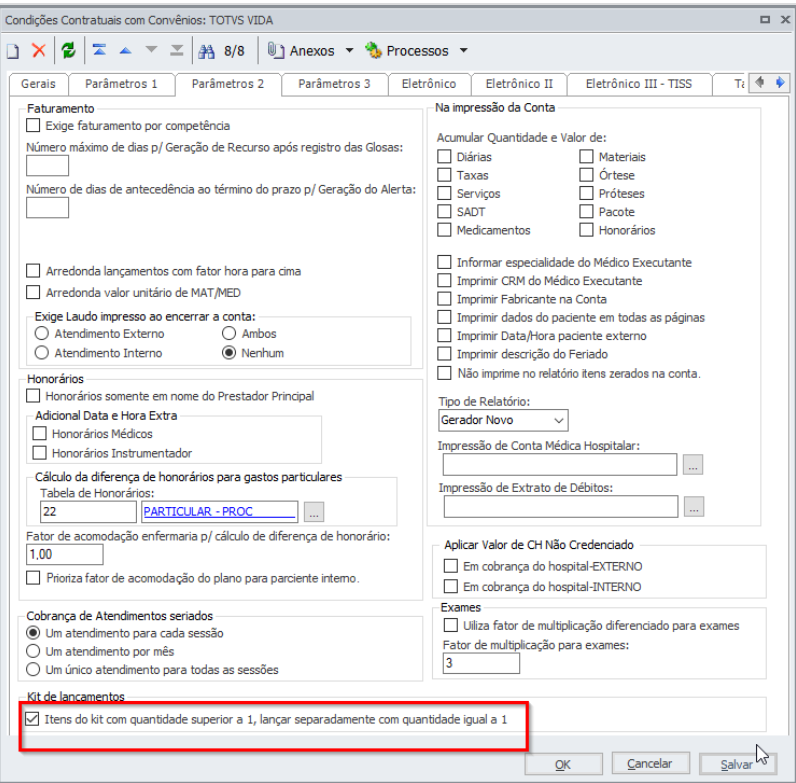Image resolution: width=796 pixels, height=783 pixels.
Task: Go to previous record blue arrow
Action: [x=125, y=50]
